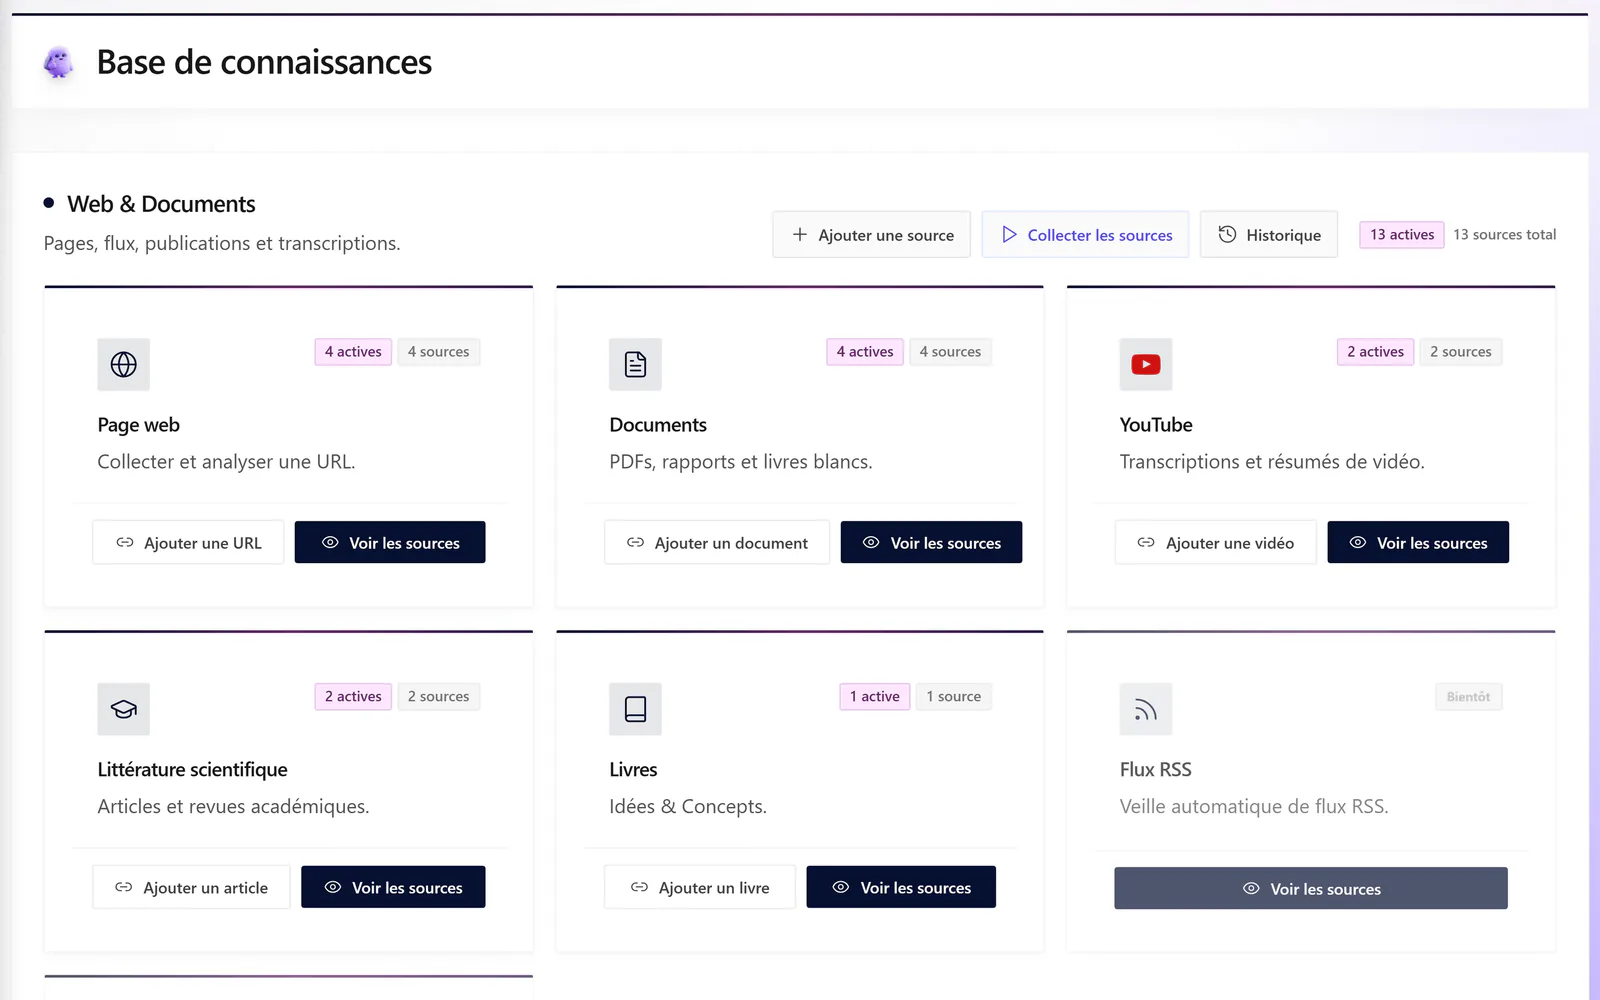View sources for Littérature scientifique
The width and height of the screenshot is (1600, 1000).
click(x=393, y=888)
